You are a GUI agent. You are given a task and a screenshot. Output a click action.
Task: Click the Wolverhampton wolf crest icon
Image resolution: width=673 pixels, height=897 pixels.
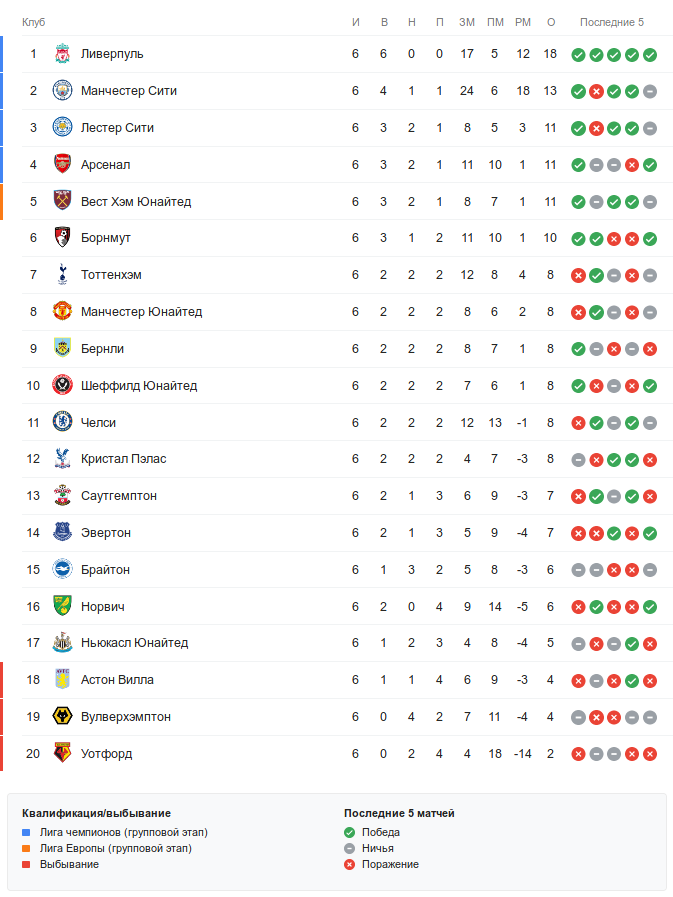click(x=62, y=717)
